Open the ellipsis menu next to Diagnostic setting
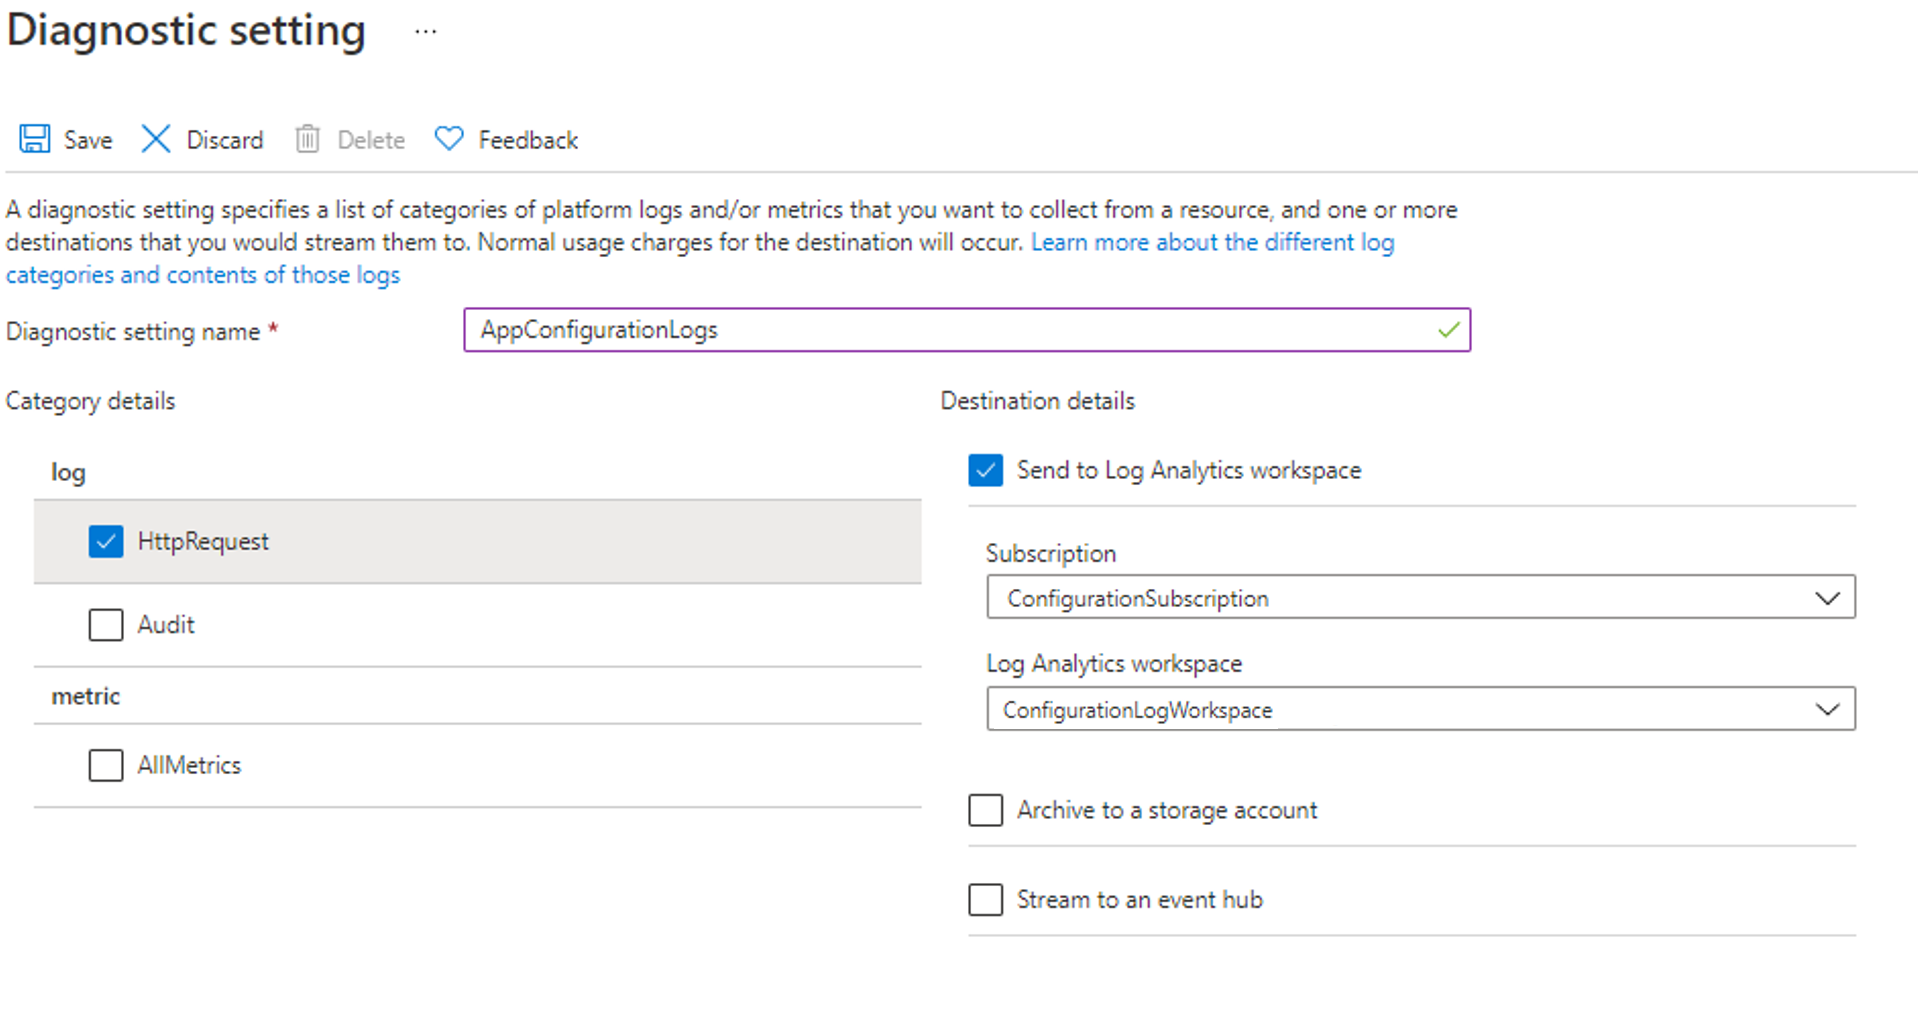This screenshot has width=1918, height=1012. pos(425,30)
